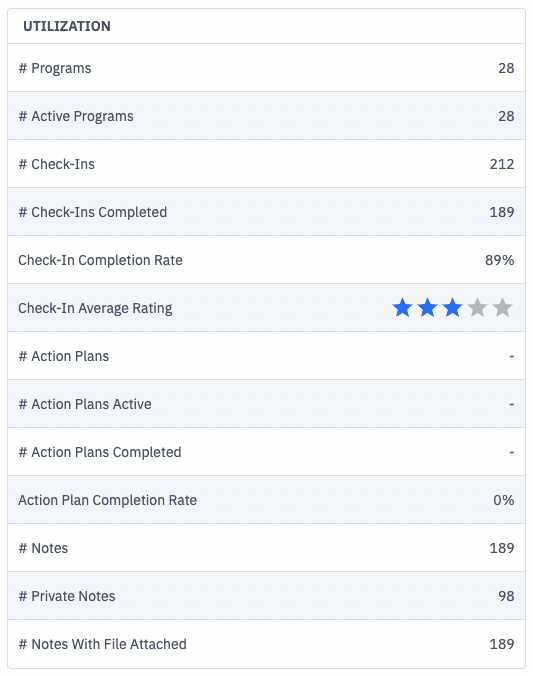Image resolution: width=533 pixels, height=676 pixels.
Task: Click the fifth gray rating star
Action: tap(502, 308)
